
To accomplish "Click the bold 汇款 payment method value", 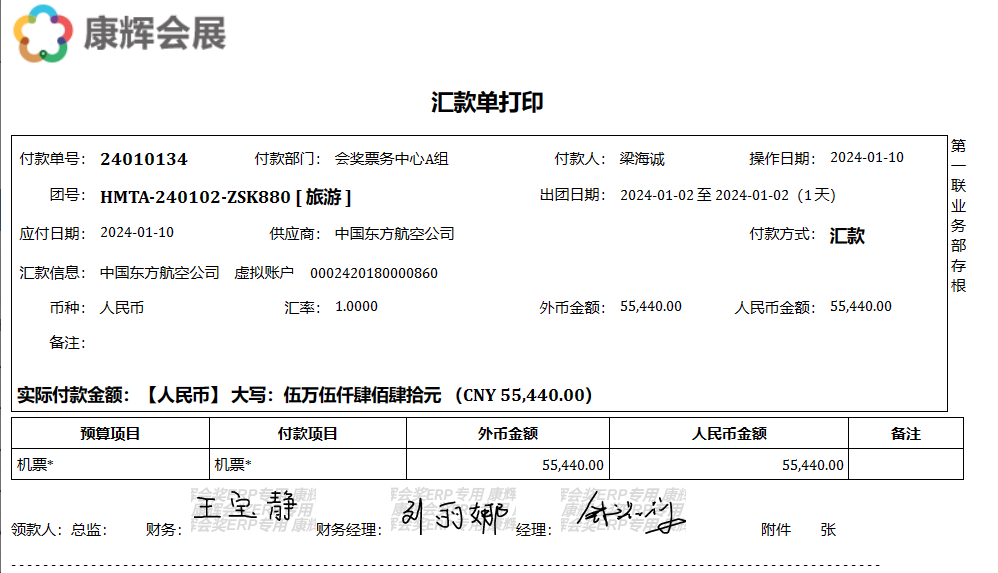I will (x=847, y=236).
